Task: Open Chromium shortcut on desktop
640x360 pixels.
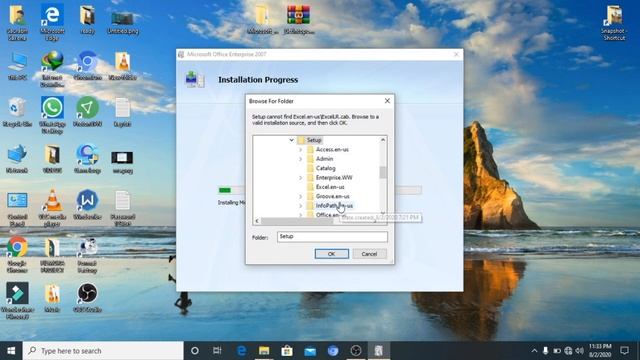Action: [87, 65]
